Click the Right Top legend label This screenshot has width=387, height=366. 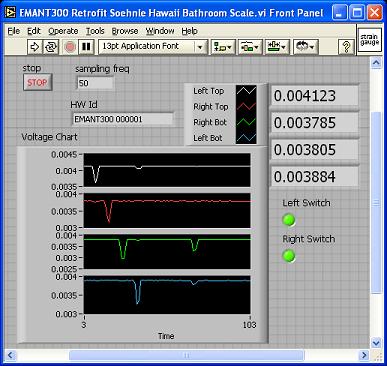point(211,106)
